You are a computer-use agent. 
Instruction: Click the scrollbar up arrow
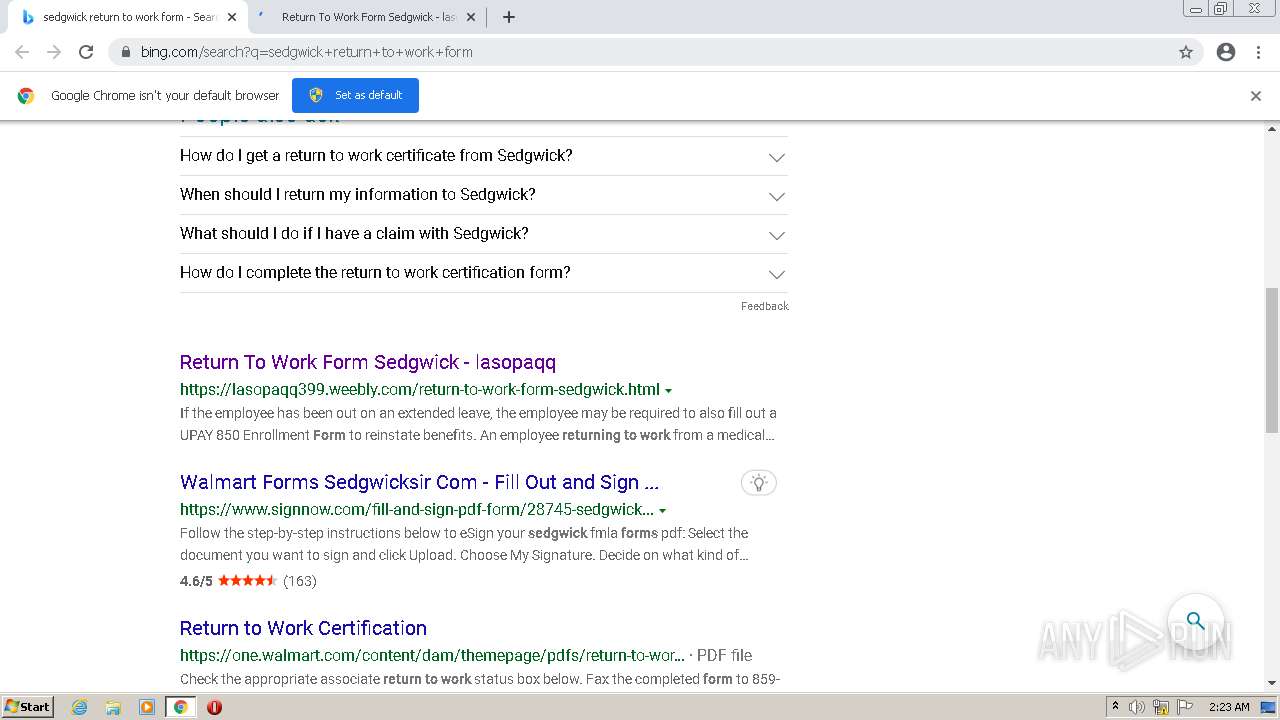click(x=1272, y=128)
